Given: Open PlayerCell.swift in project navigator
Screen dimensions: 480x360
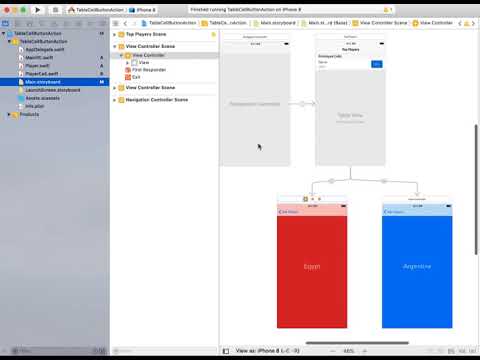Looking at the screenshot, I should point(42,74).
